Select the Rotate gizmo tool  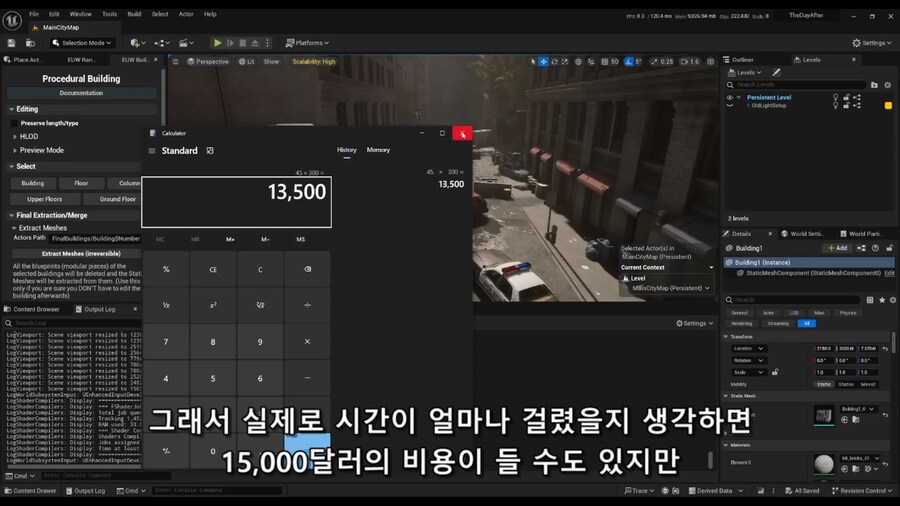tap(554, 61)
